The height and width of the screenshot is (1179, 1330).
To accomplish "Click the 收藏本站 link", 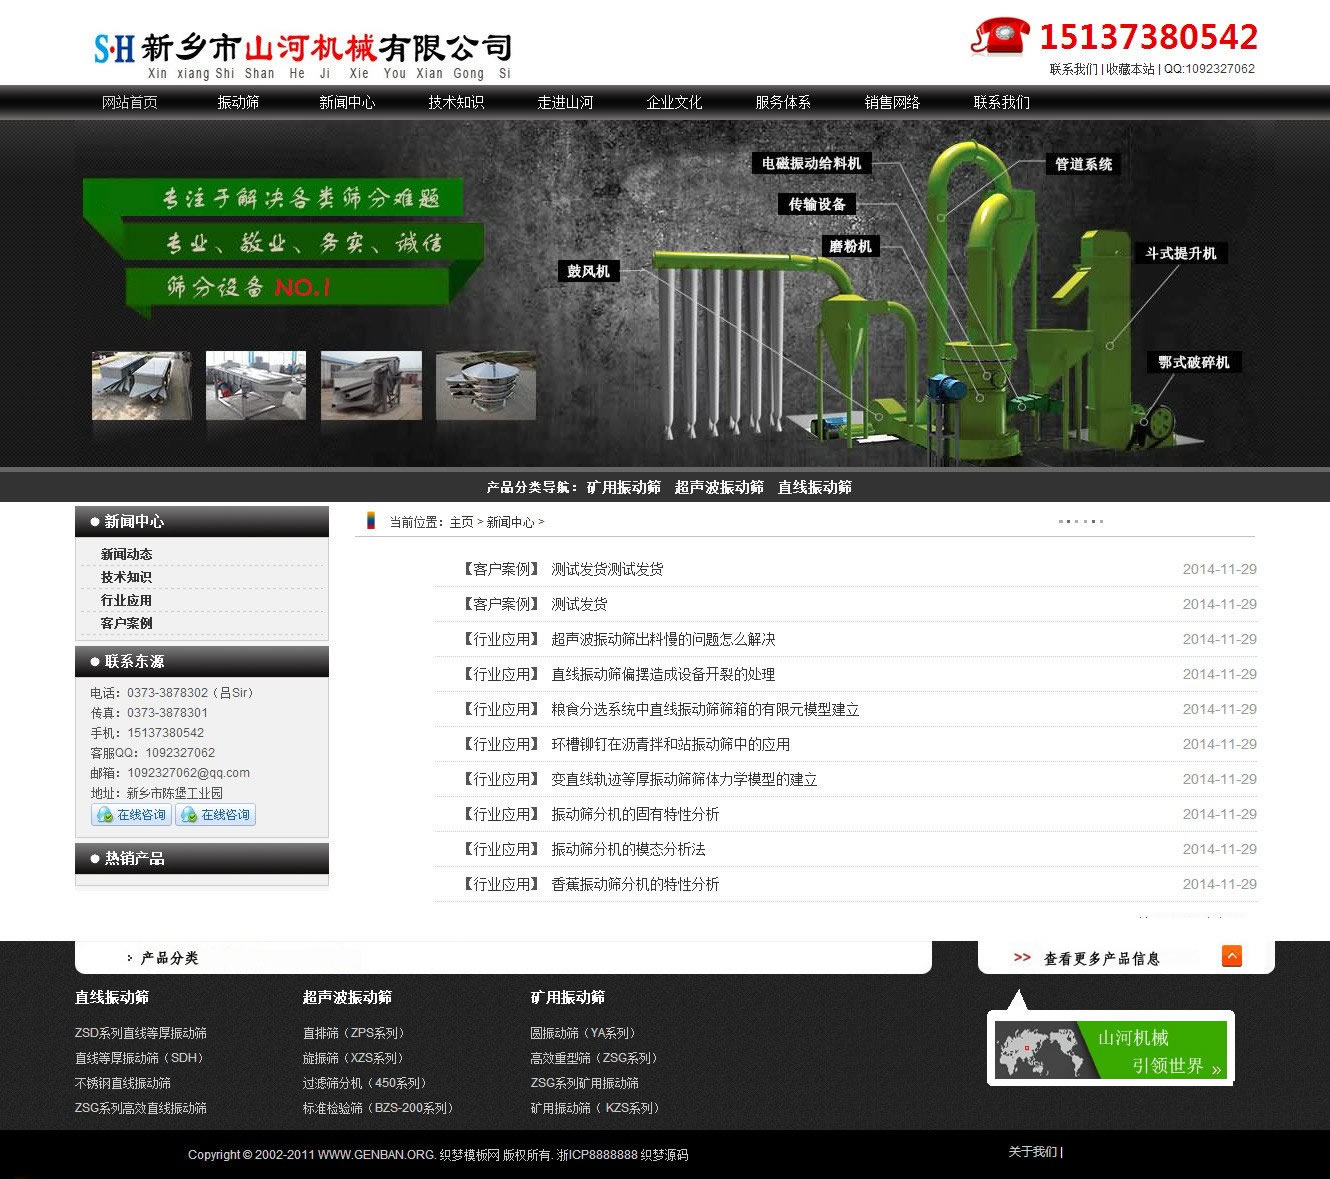I will [x=1130, y=69].
